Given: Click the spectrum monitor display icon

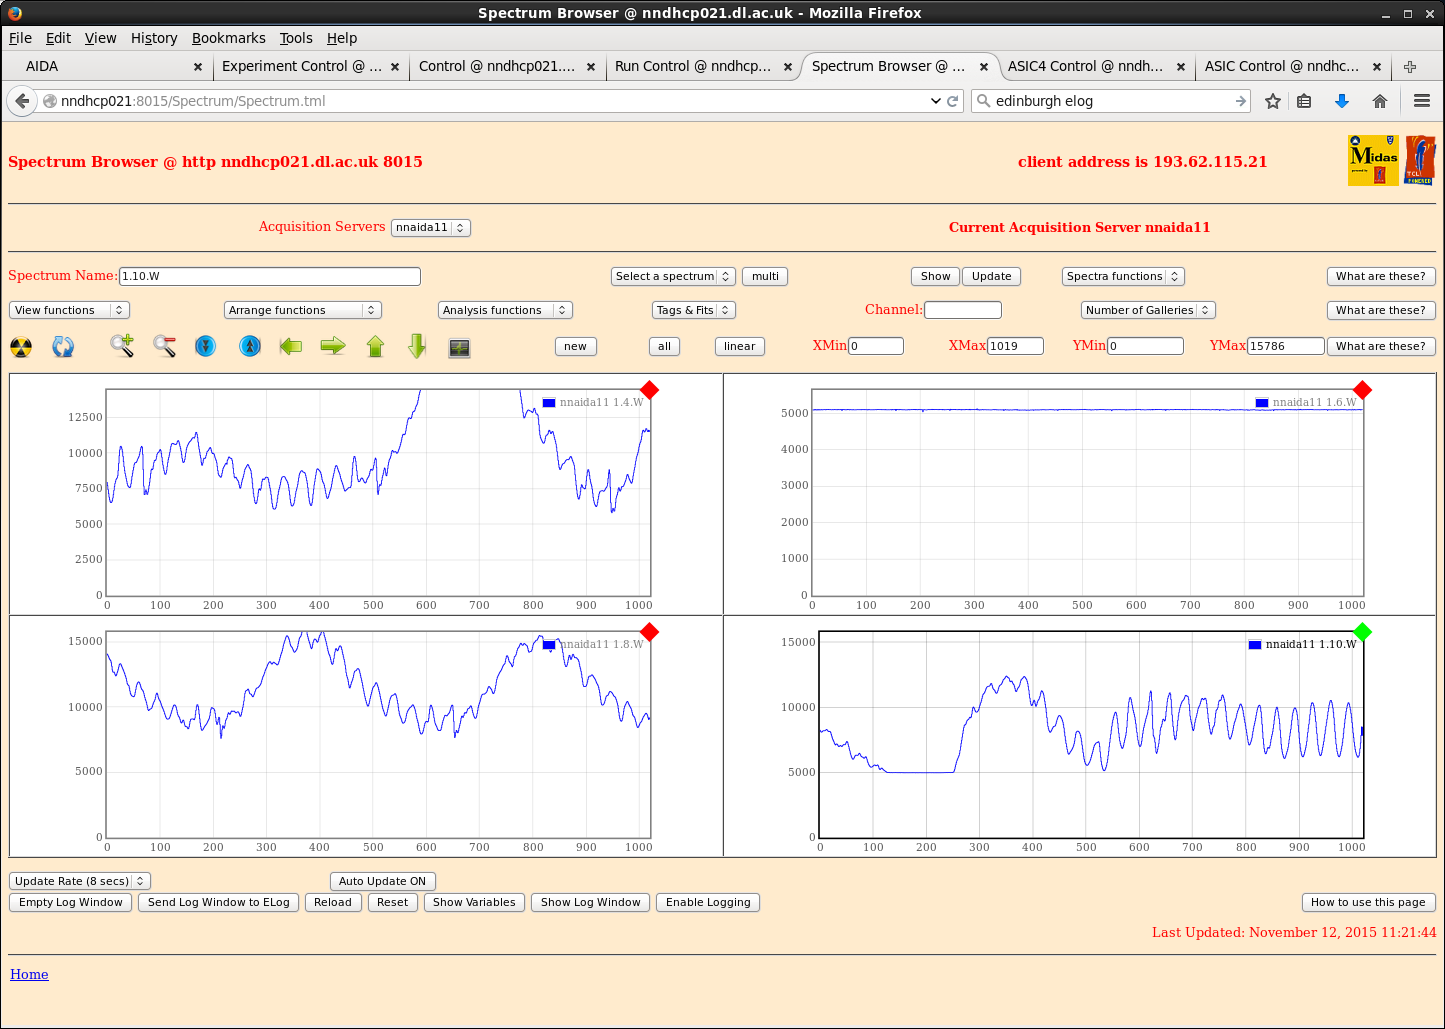Looking at the screenshot, I should [459, 347].
